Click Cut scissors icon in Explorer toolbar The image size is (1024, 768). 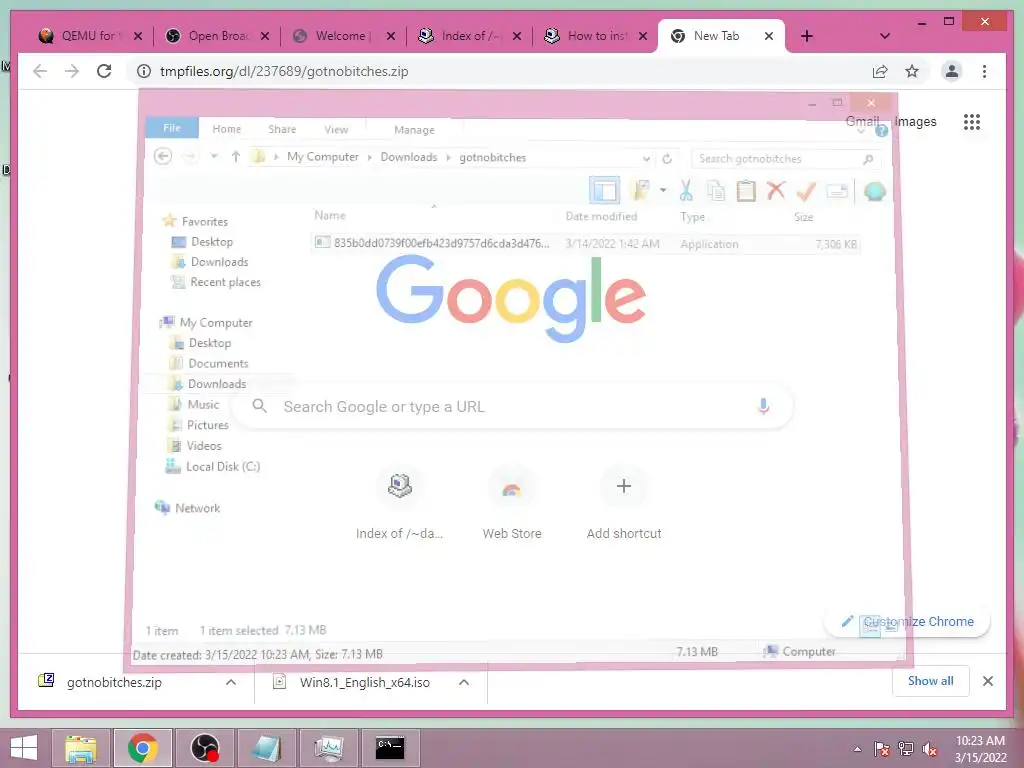[x=686, y=191]
